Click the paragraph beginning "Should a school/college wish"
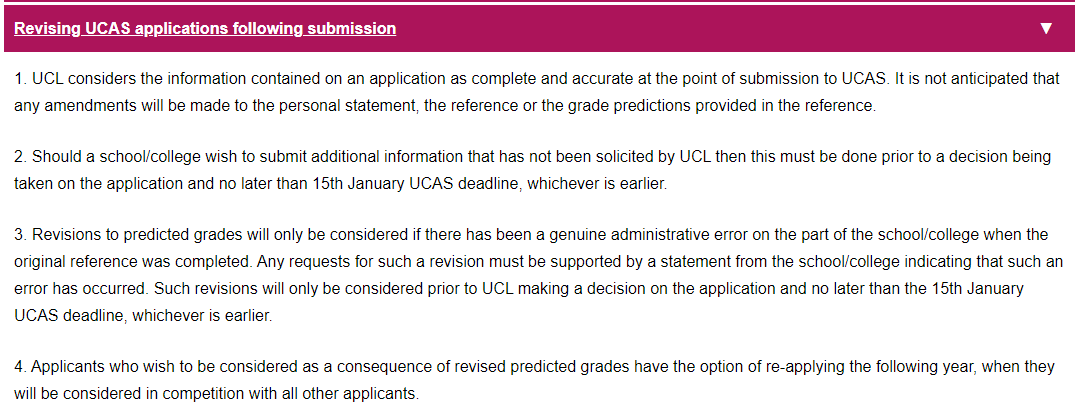The image size is (1079, 419). click(533, 171)
